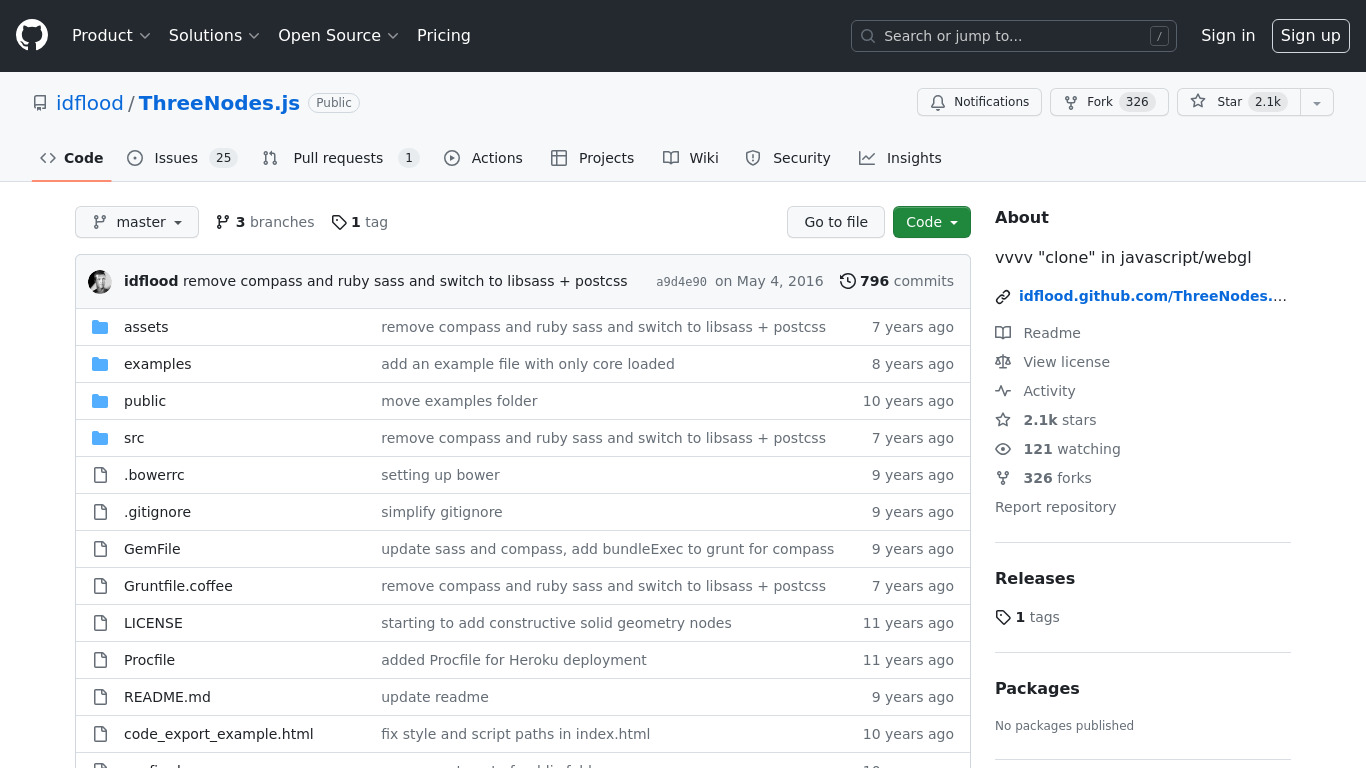
Task: Click the Sign up button
Action: (1310, 36)
